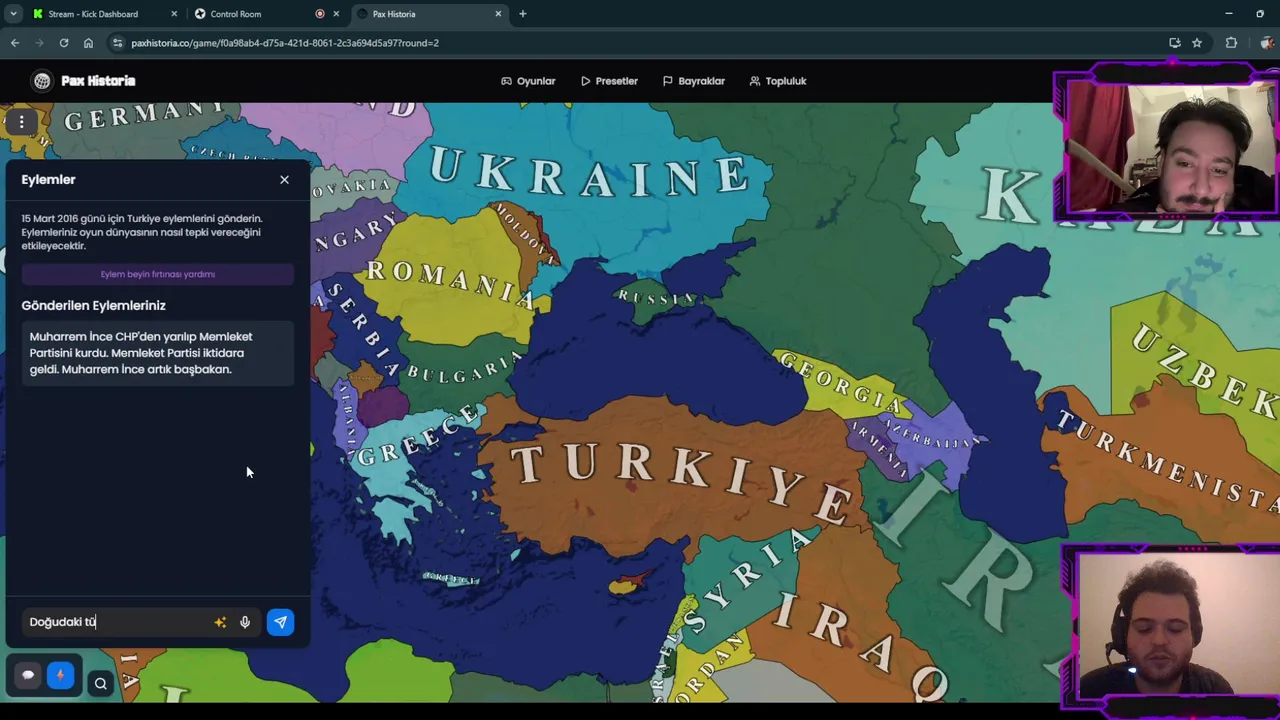
Task: Open the map search magnifier
Action: tap(100, 684)
